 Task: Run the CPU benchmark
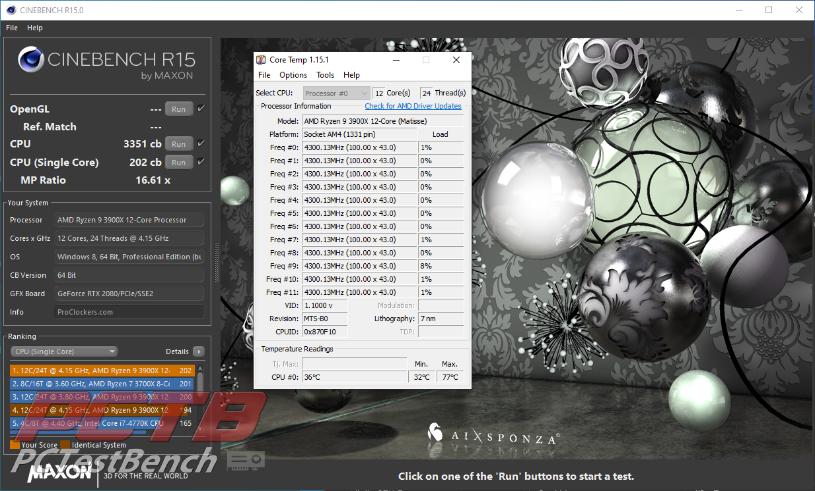(x=179, y=144)
